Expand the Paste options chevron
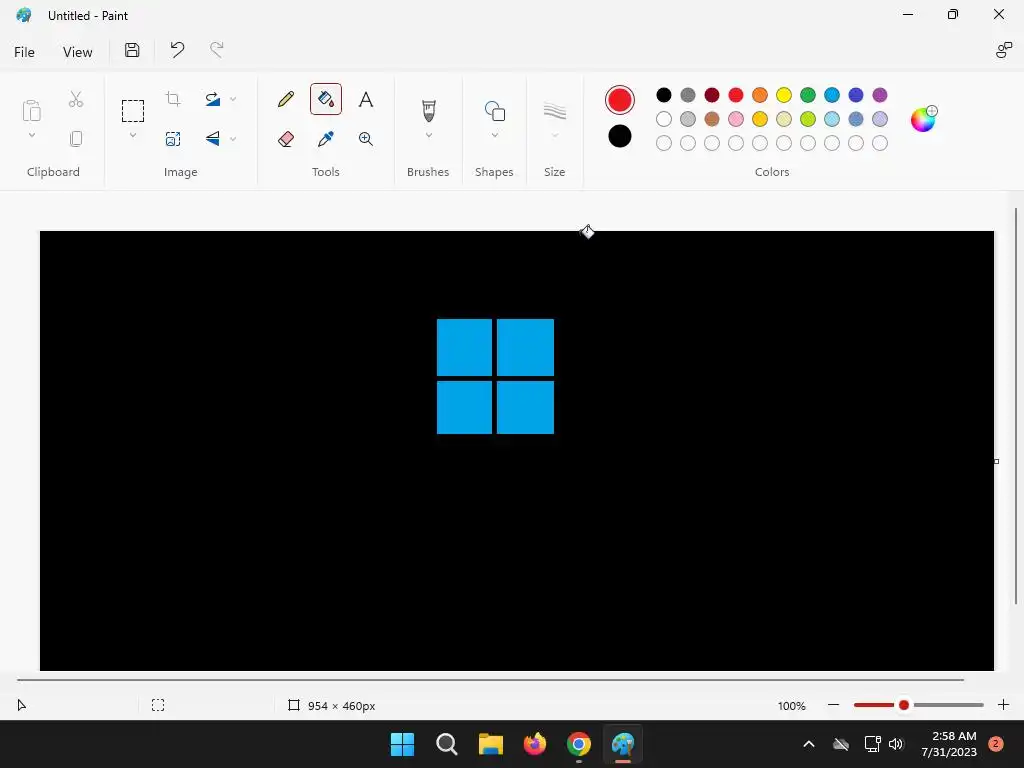This screenshot has width=1024, height=768. [31, 135]
